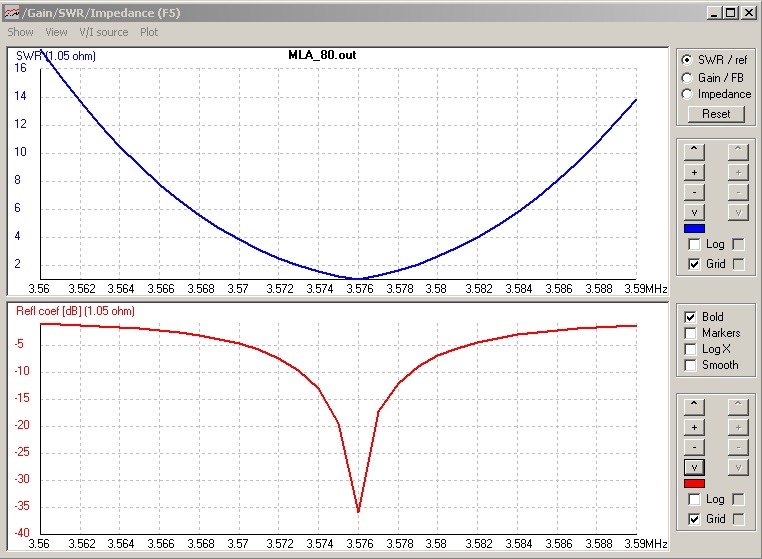The height and width of the screenshot is (559, 762).
Task: Open the V/I source menu
Action: (104, 32)
